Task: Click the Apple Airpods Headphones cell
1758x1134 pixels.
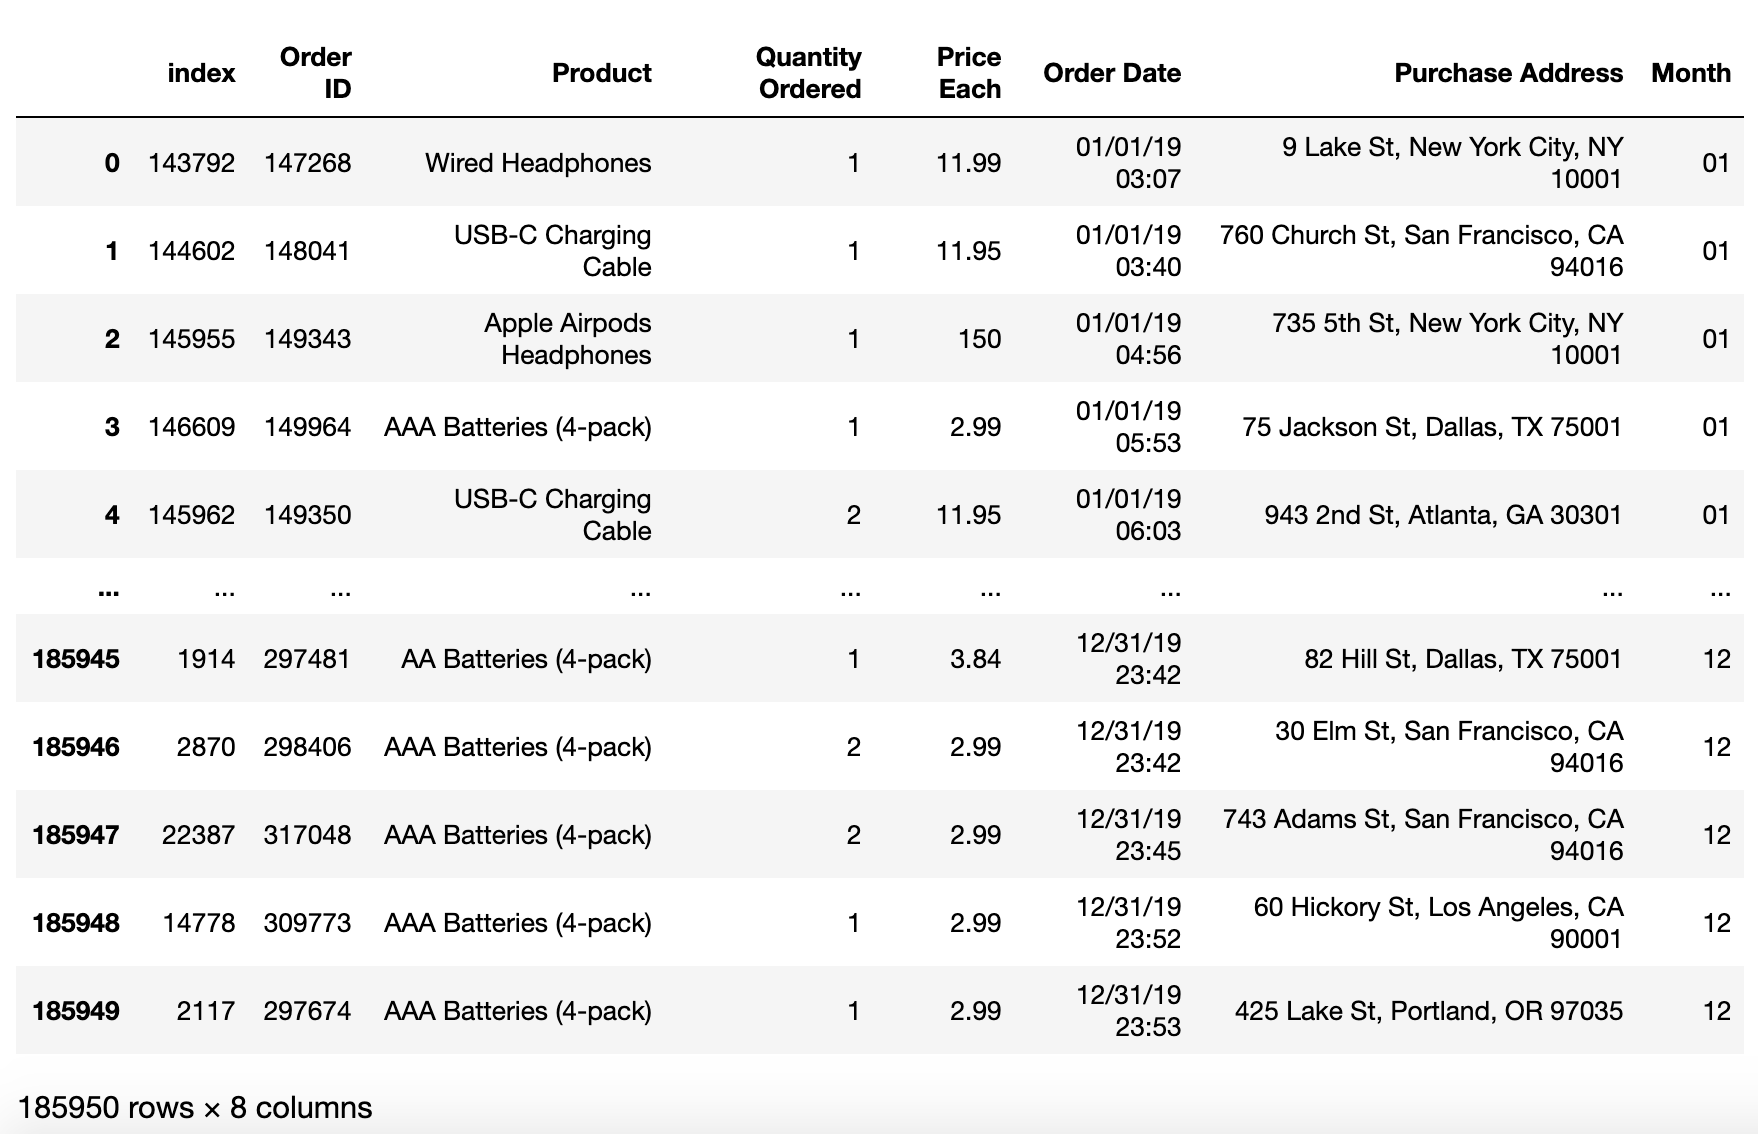Action: tap(567, 339)
